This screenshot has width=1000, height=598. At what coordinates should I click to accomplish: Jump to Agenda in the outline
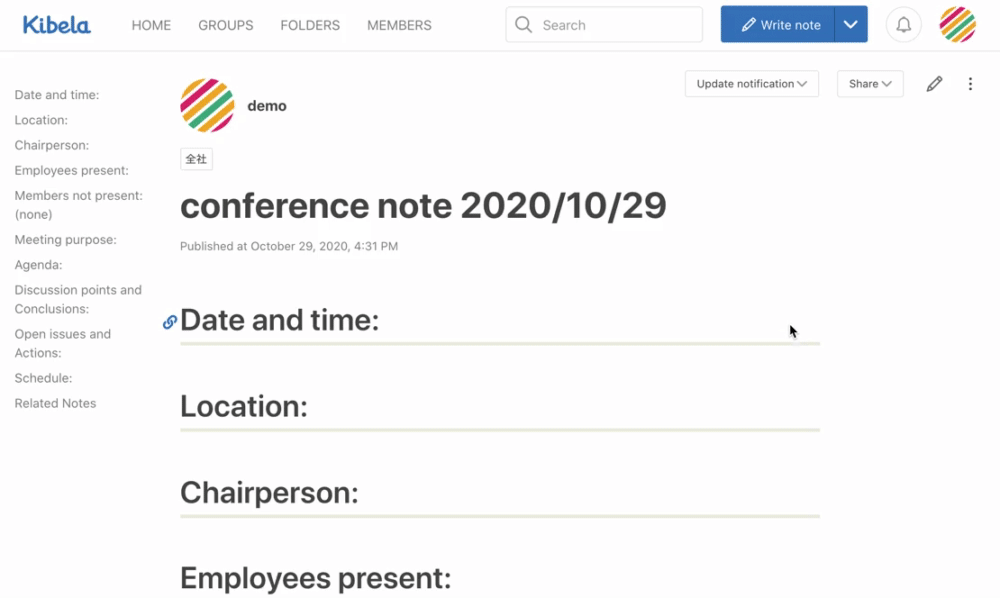38,265
